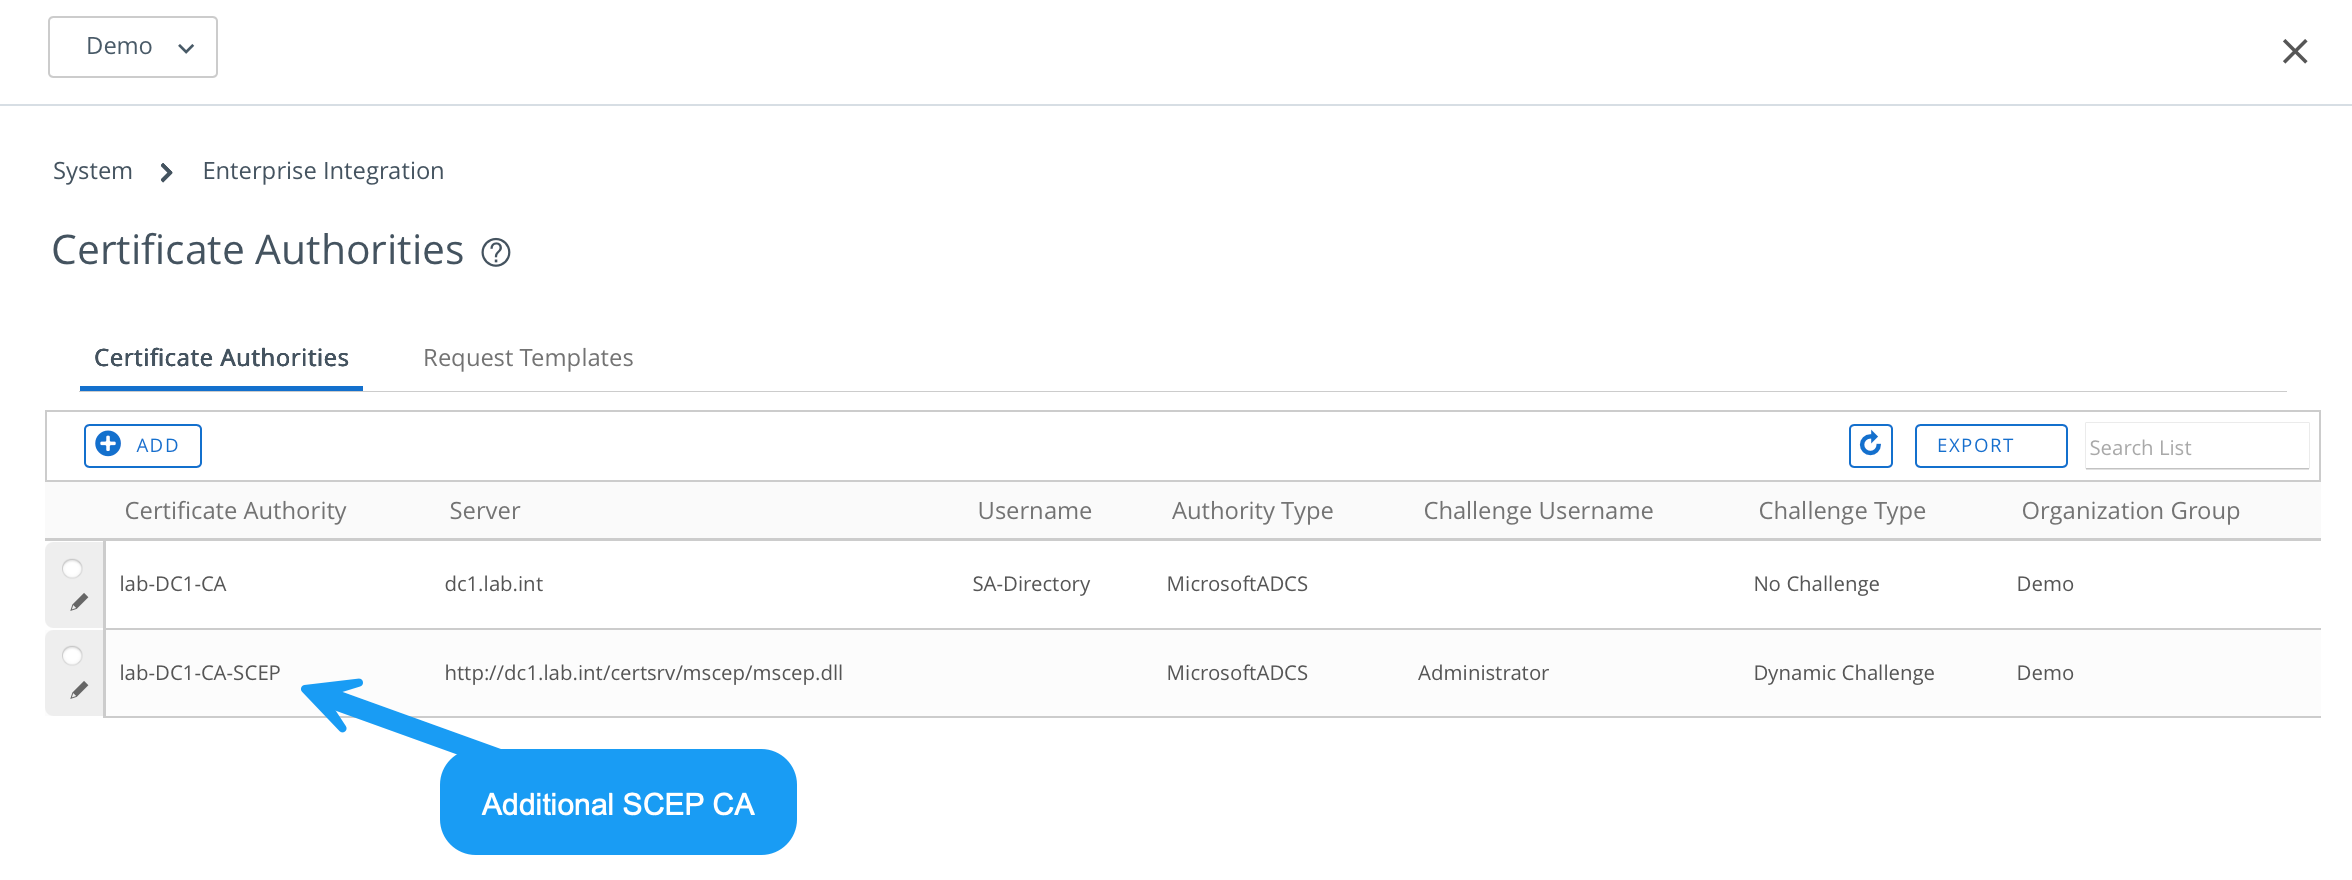Screen dimensions: 2352x880
Task: Close the dialog with X icon
Action: (x=2294, y=51)
